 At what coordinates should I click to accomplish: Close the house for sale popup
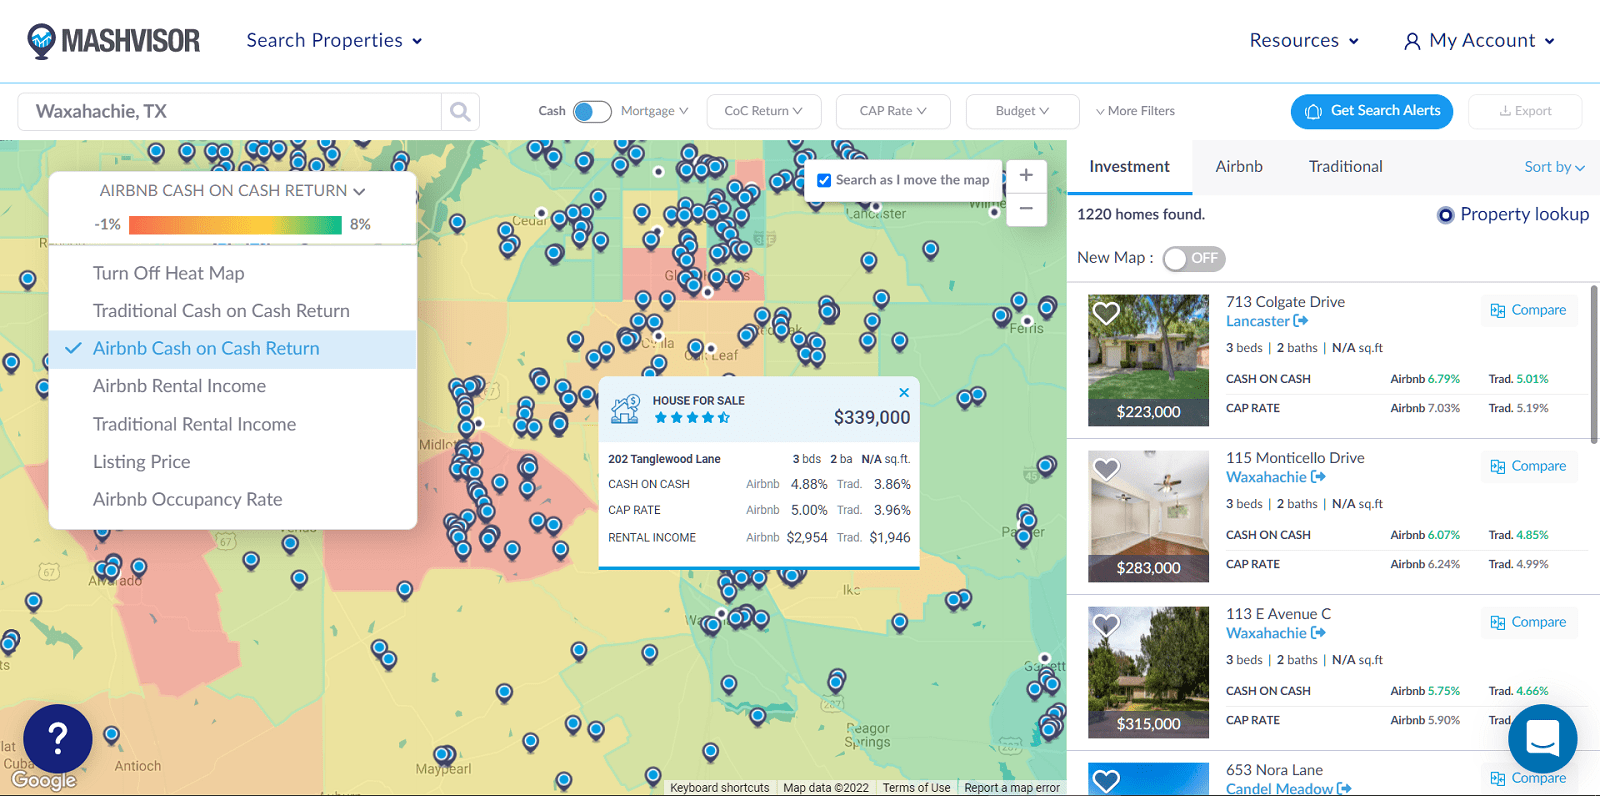tap(904, 392)
